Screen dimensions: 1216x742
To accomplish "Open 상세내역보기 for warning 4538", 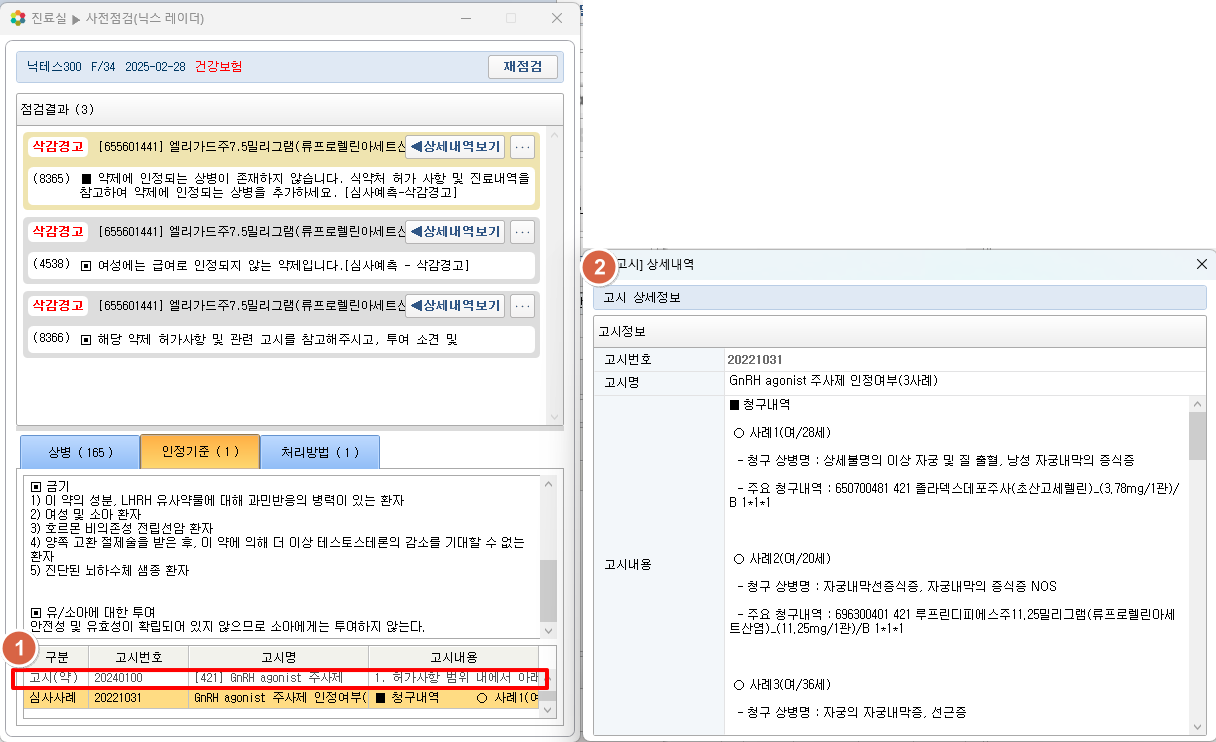I will [x=455, y=232].
